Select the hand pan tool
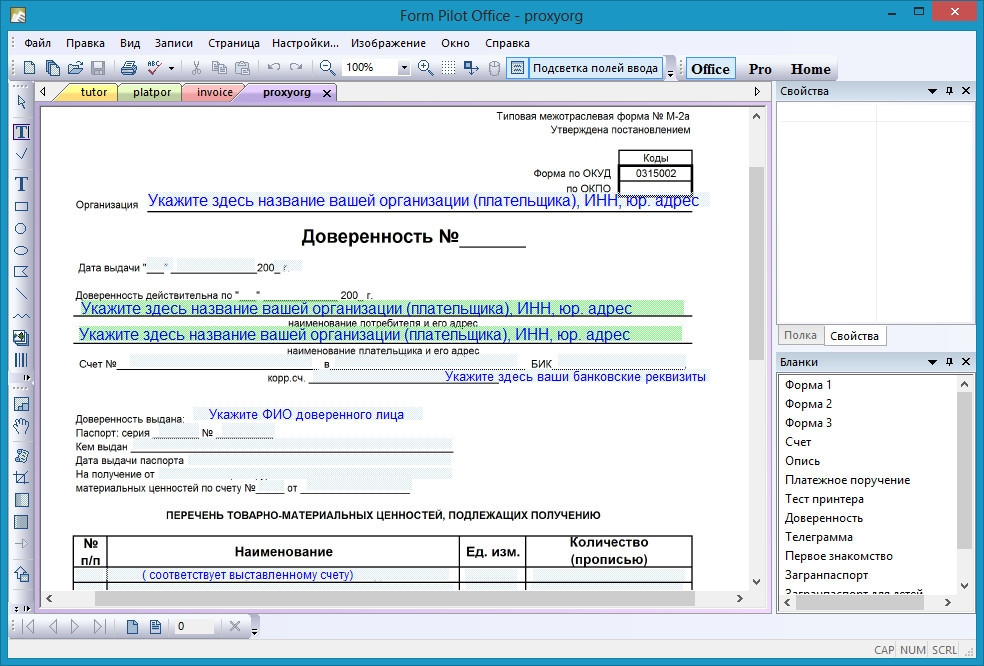This screenshot has width=984, height=666. (21, 427)
